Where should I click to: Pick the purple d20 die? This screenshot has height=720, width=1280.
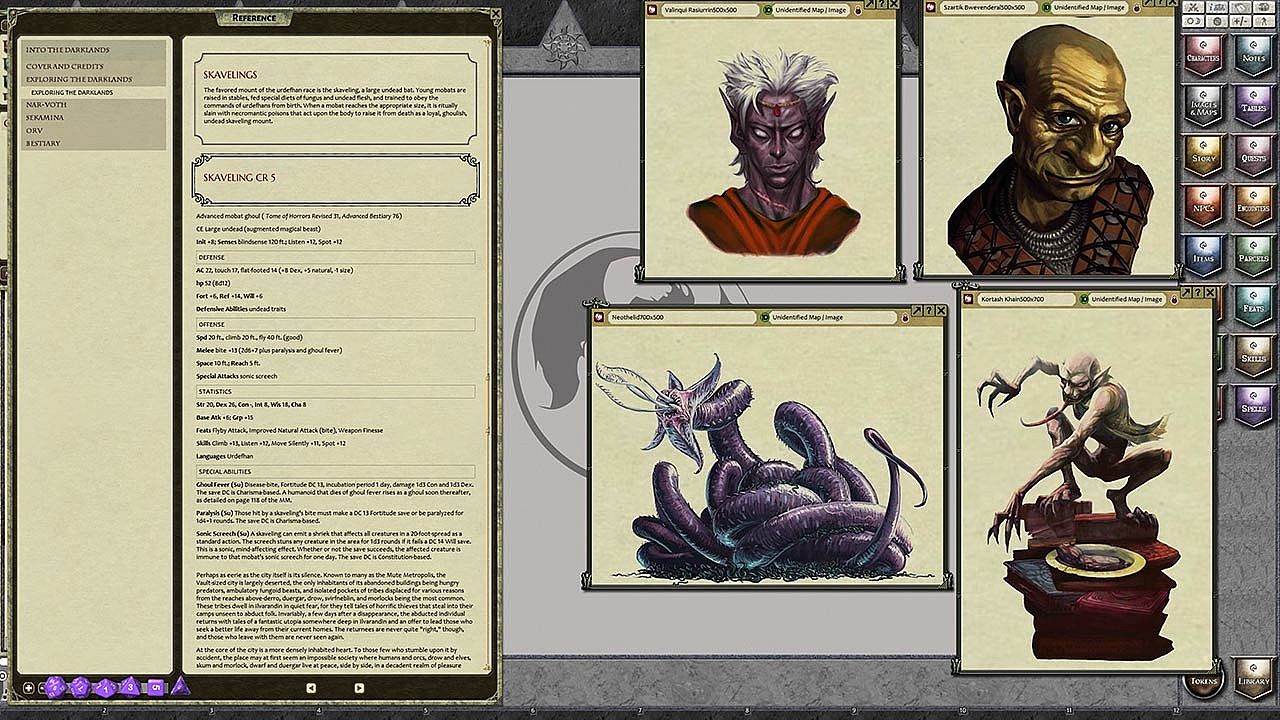click(x=56, y=687)
